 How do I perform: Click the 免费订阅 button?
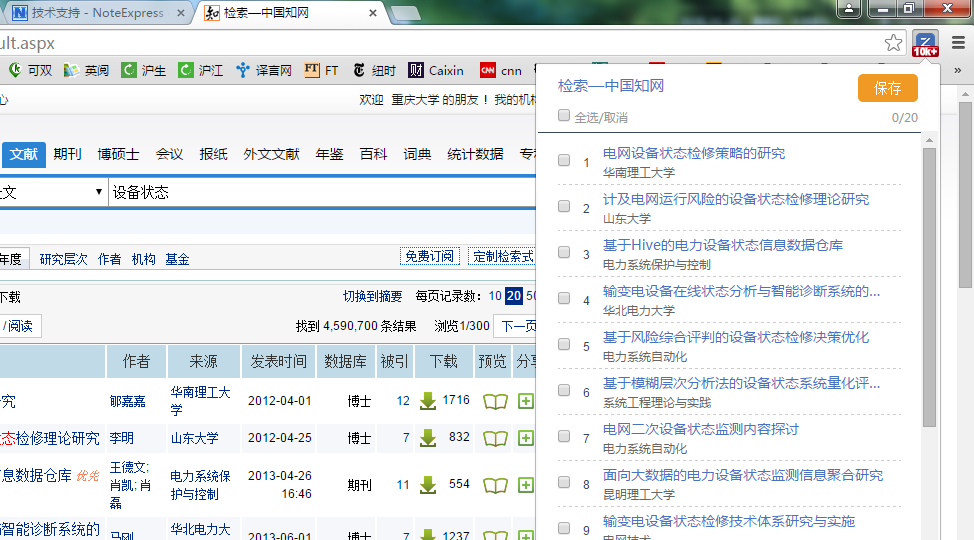[x=429, y=256]
